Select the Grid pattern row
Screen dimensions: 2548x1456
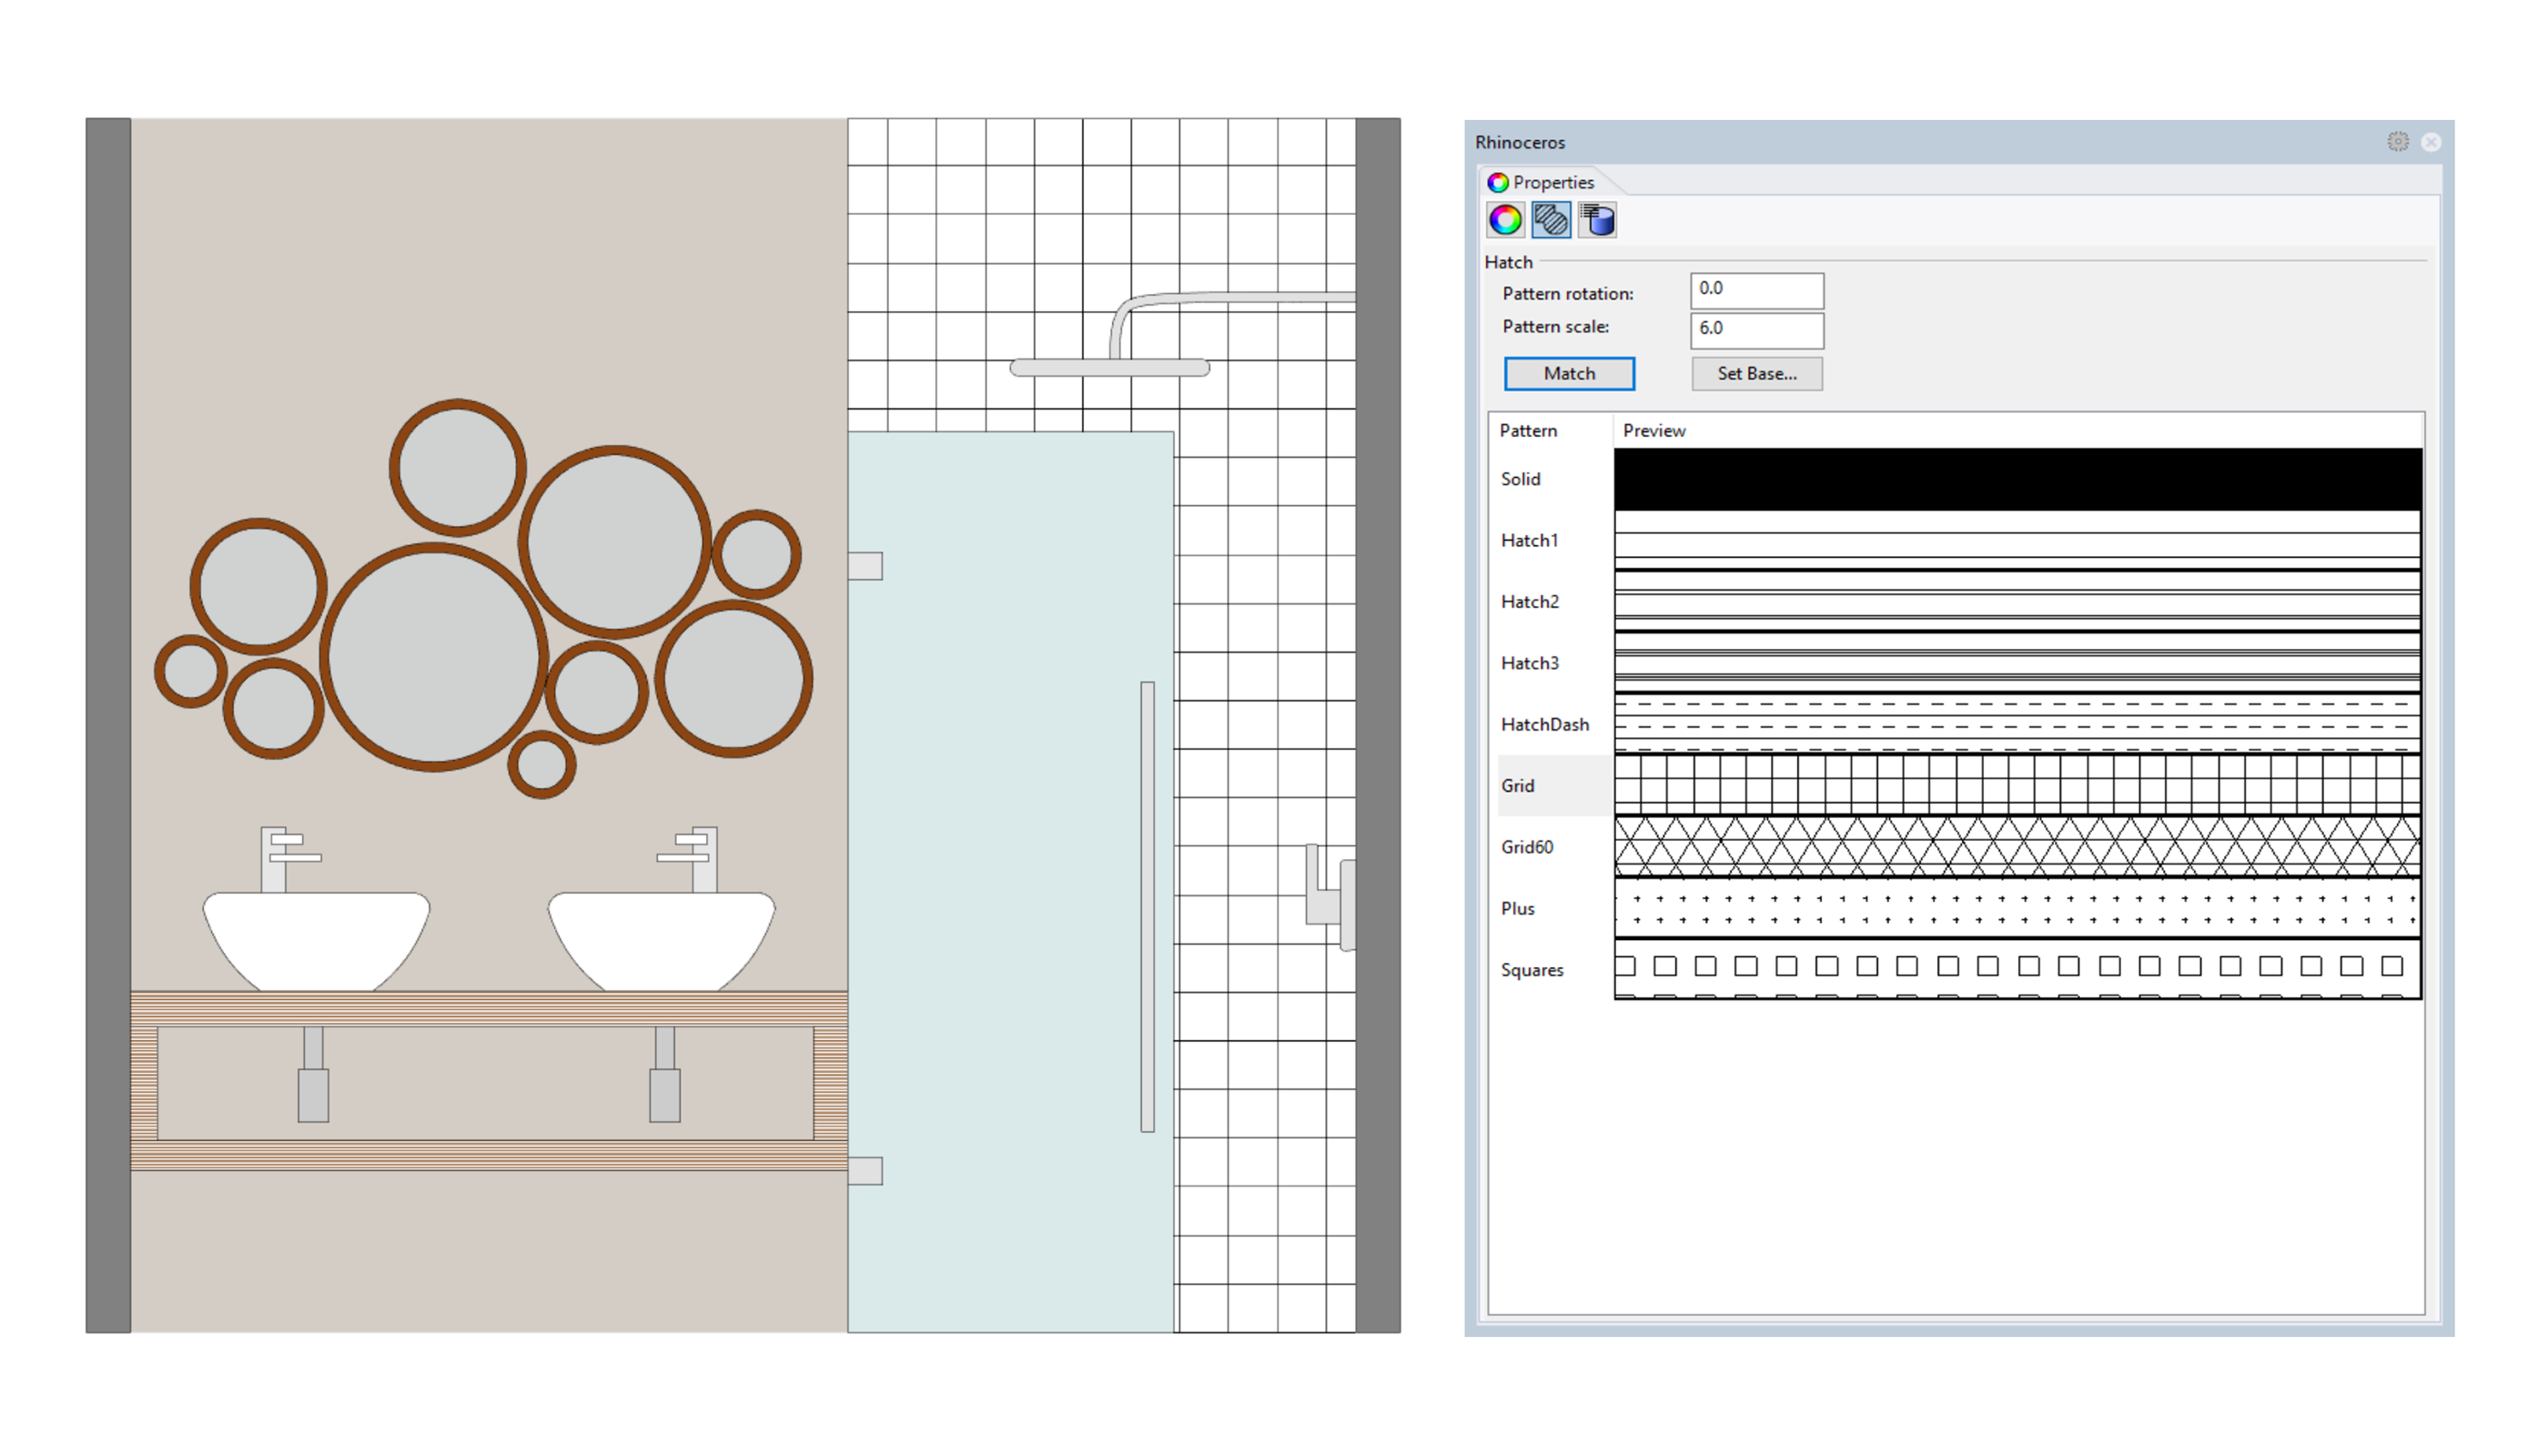pos(1517,786)
